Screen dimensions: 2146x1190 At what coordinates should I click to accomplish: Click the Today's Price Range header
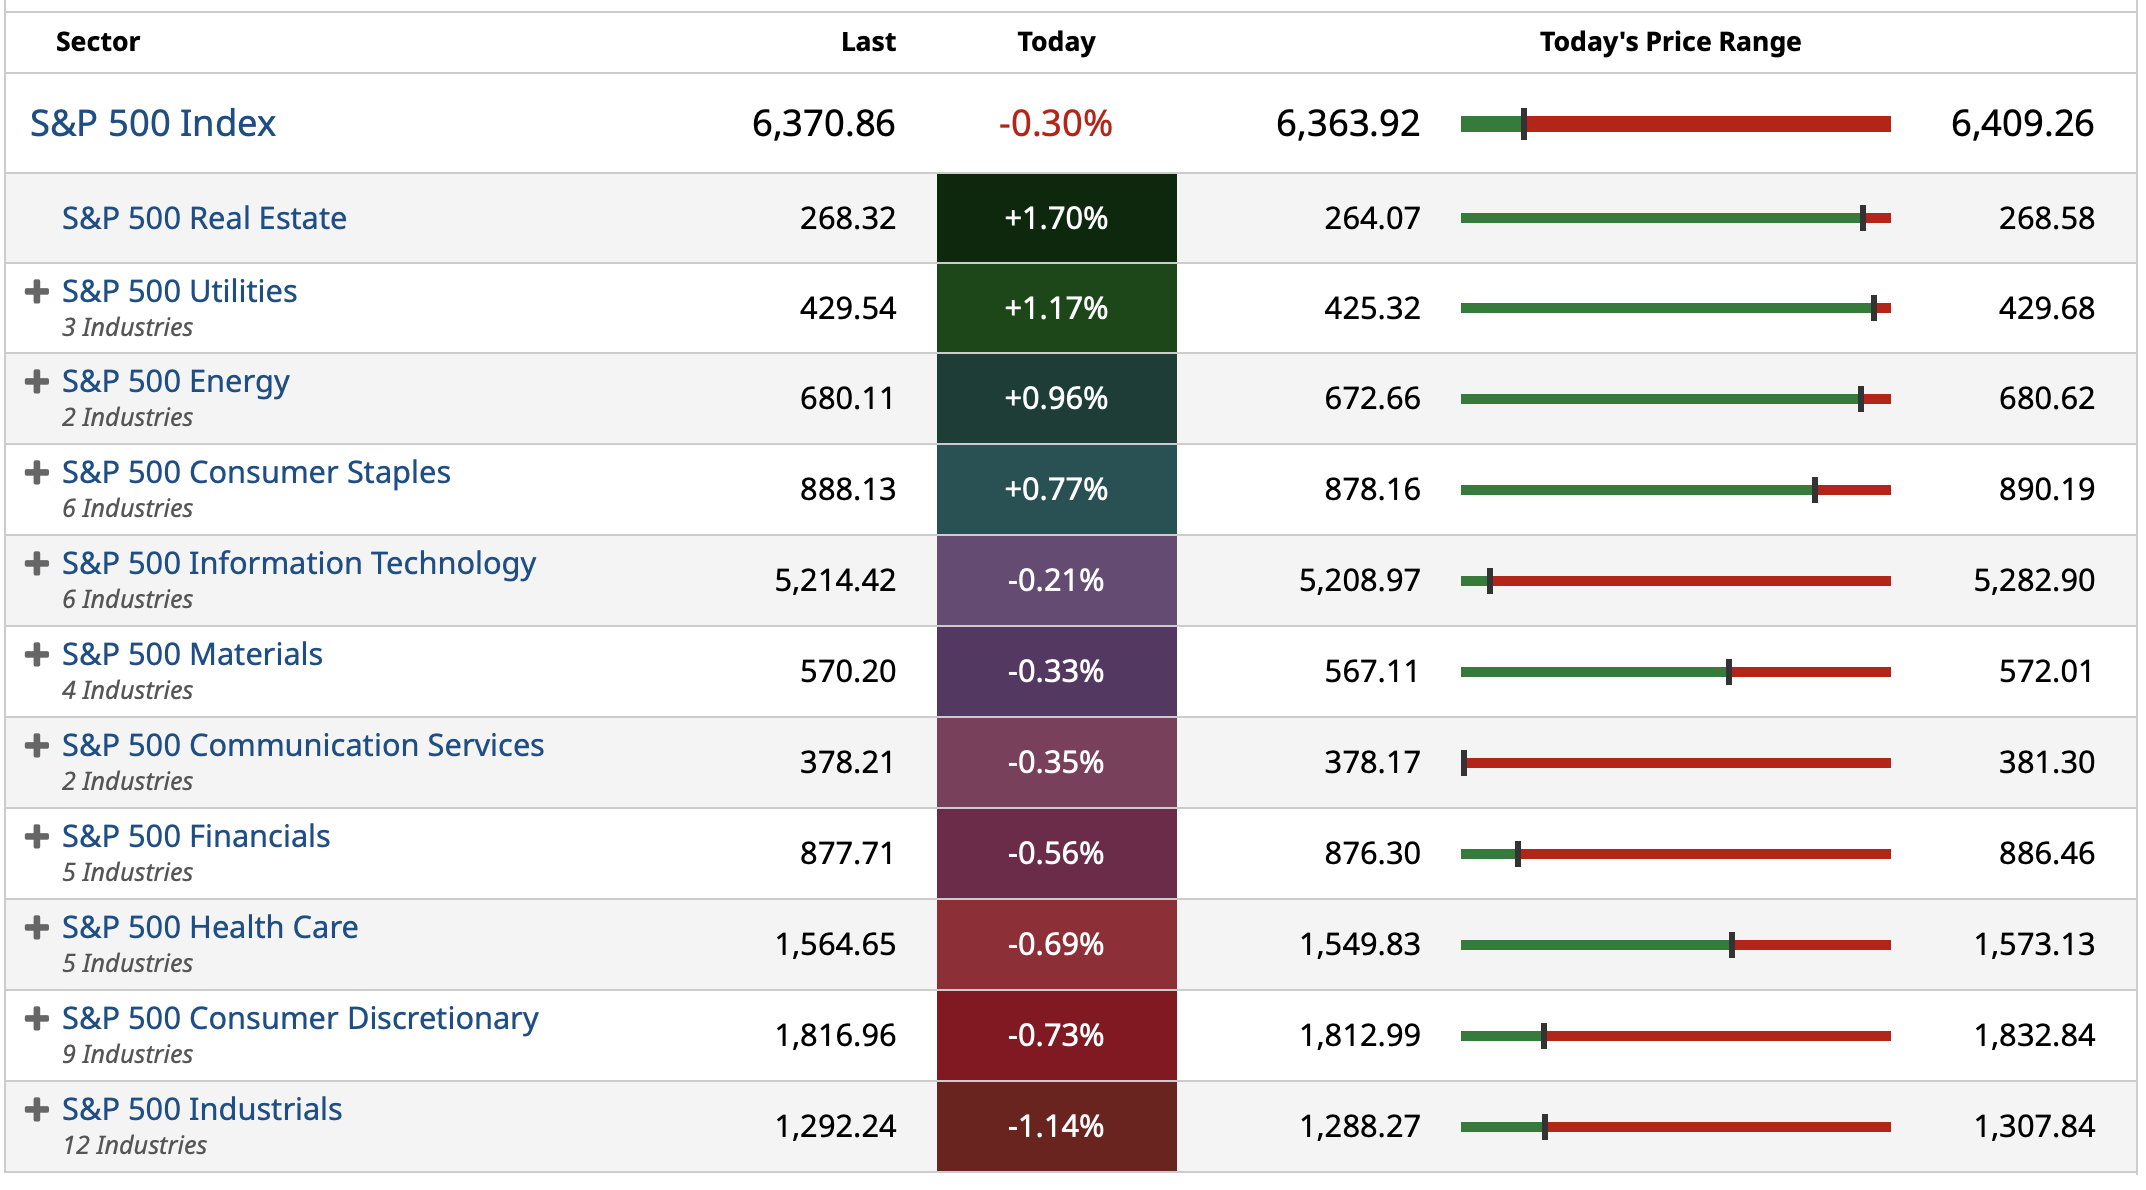pyautogui.click(x=1670, y=42)
